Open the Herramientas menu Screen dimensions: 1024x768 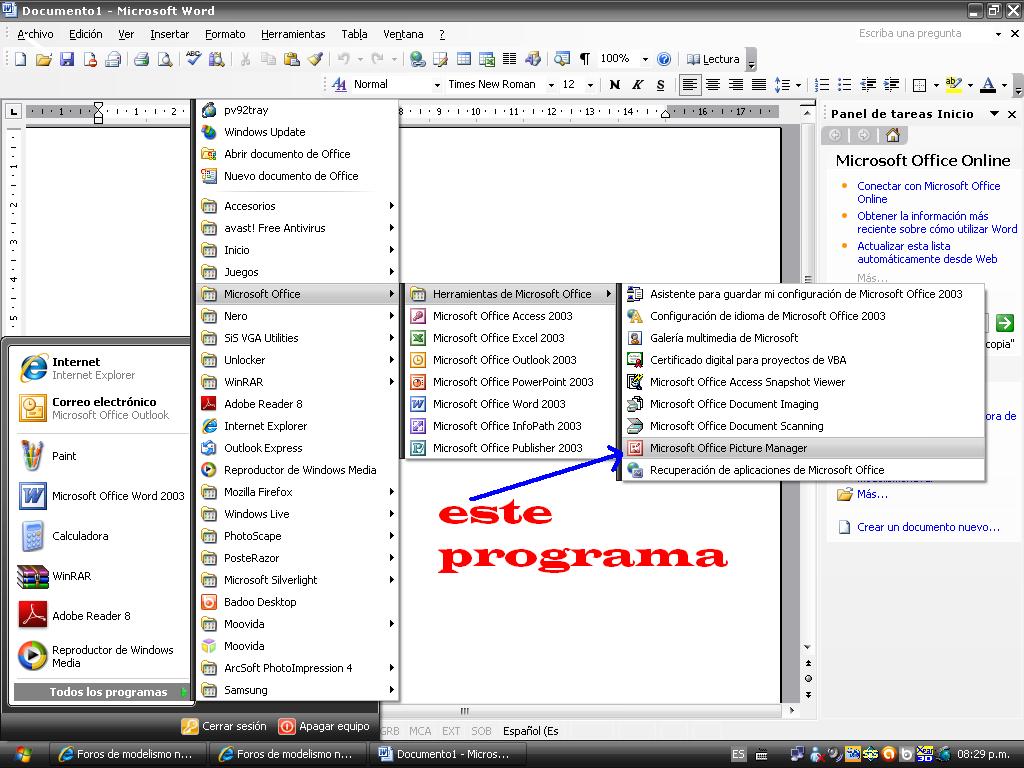[x=293, y=34]
